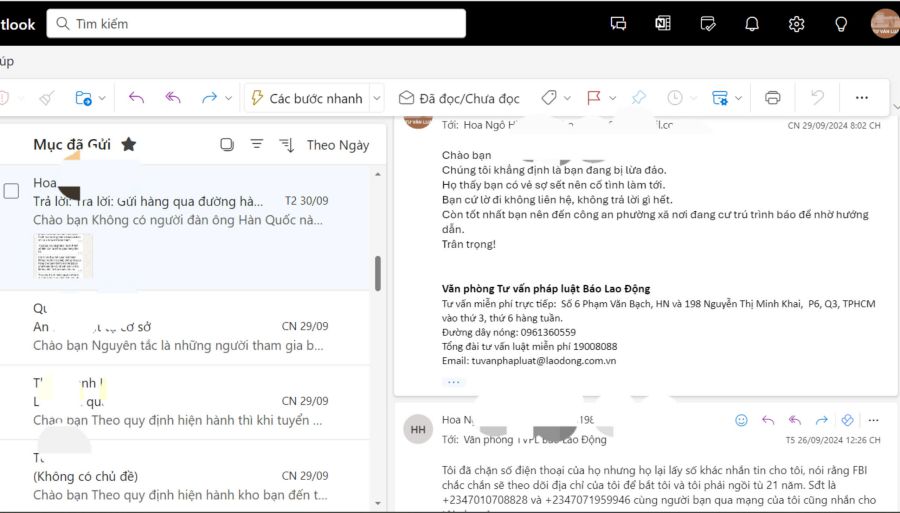Open the toolbar more options ellipsis

[862, 98]
